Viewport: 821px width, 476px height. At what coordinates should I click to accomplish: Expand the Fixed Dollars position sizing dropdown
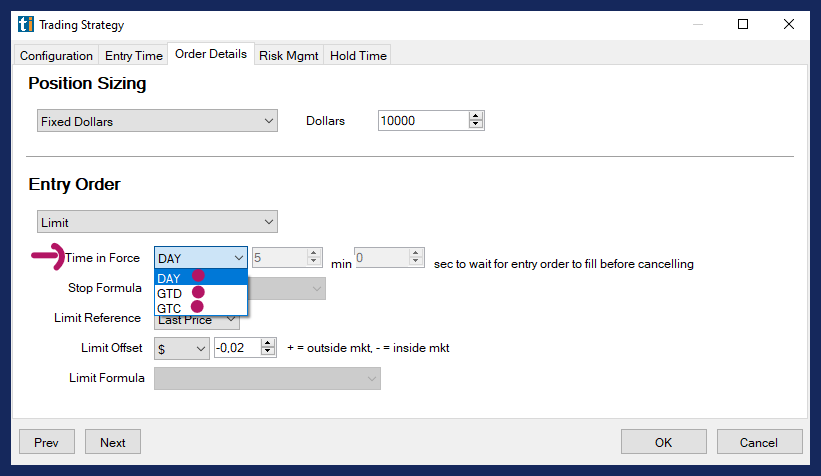tap(157, 121)
